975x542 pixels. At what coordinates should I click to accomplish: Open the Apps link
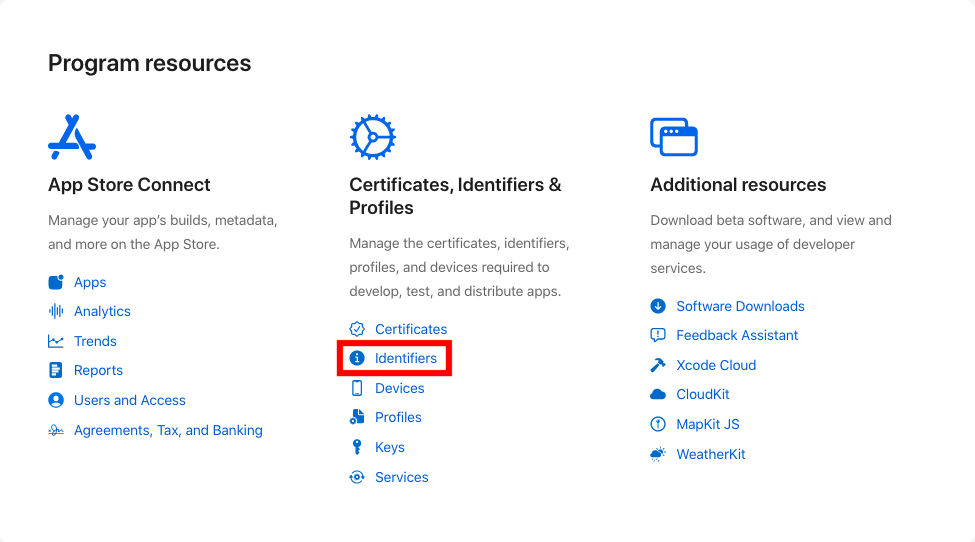point(90,282)
